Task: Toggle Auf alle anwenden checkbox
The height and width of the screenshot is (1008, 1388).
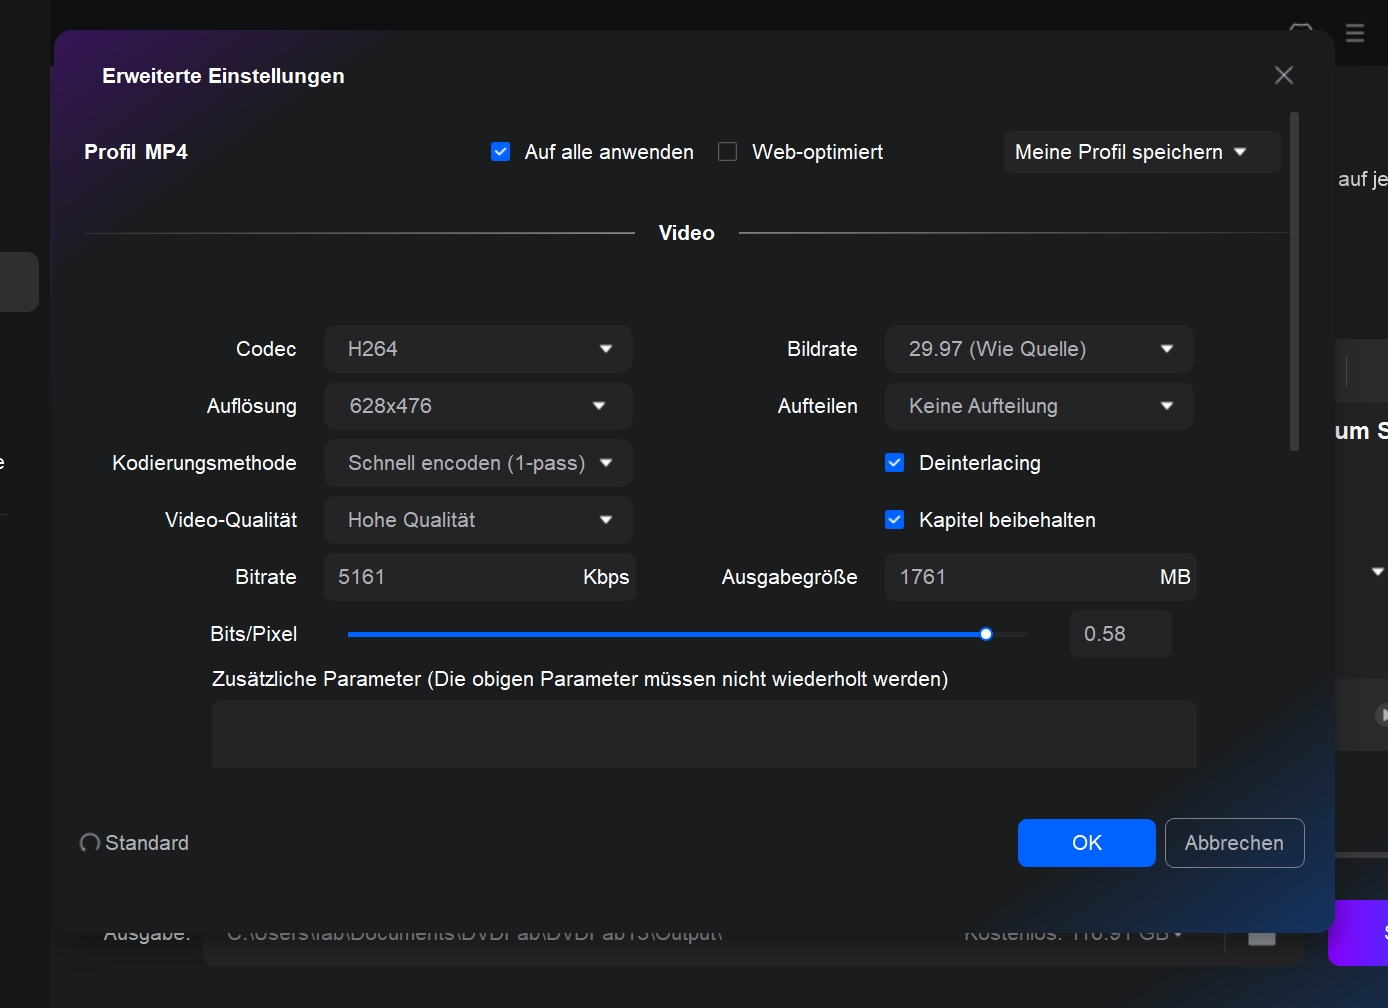Action: point(501,152)
